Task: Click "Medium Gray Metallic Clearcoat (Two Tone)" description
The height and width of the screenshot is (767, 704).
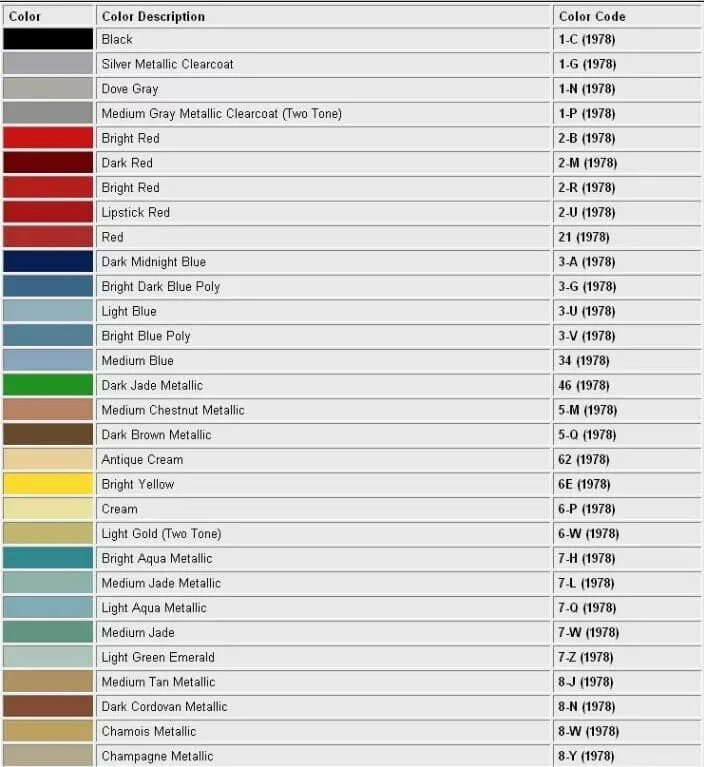Action: click(222, 113)
